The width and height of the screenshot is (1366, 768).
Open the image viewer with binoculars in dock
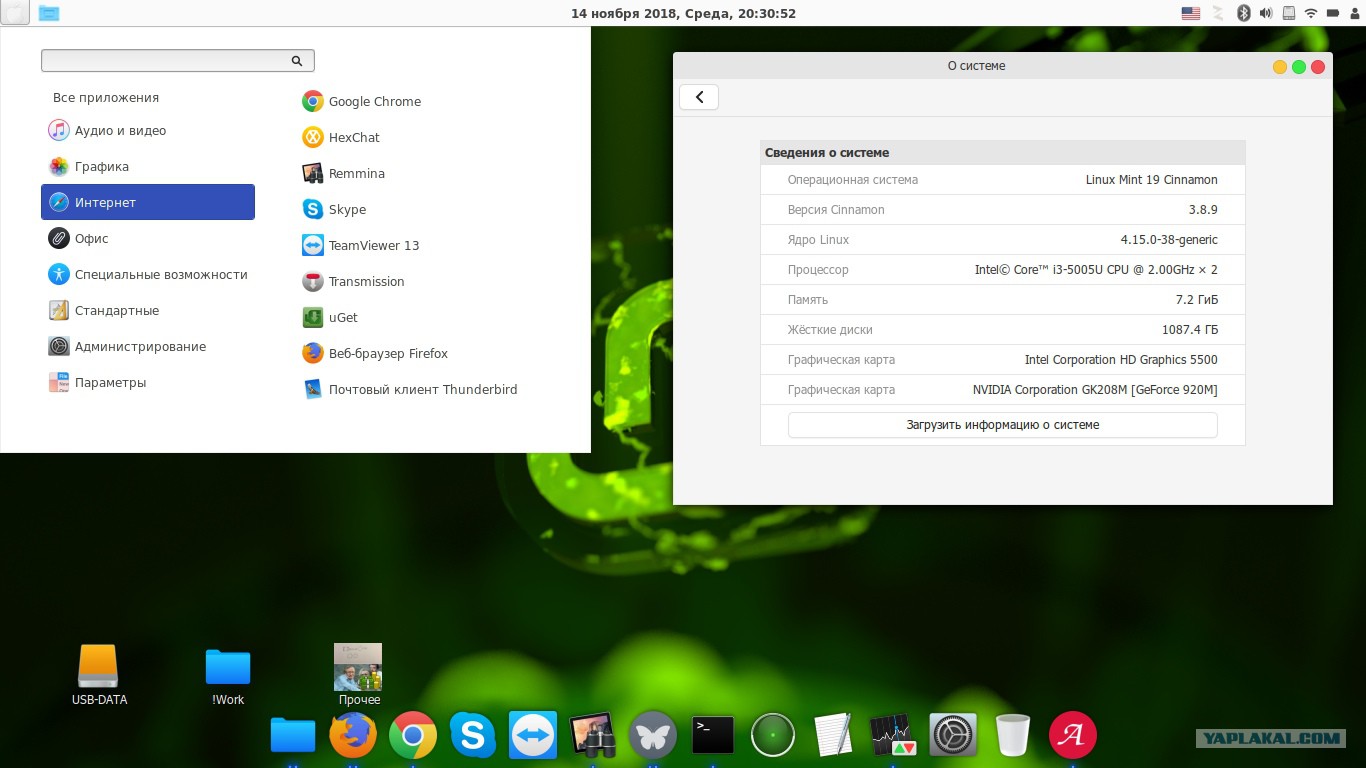[593, 736]
